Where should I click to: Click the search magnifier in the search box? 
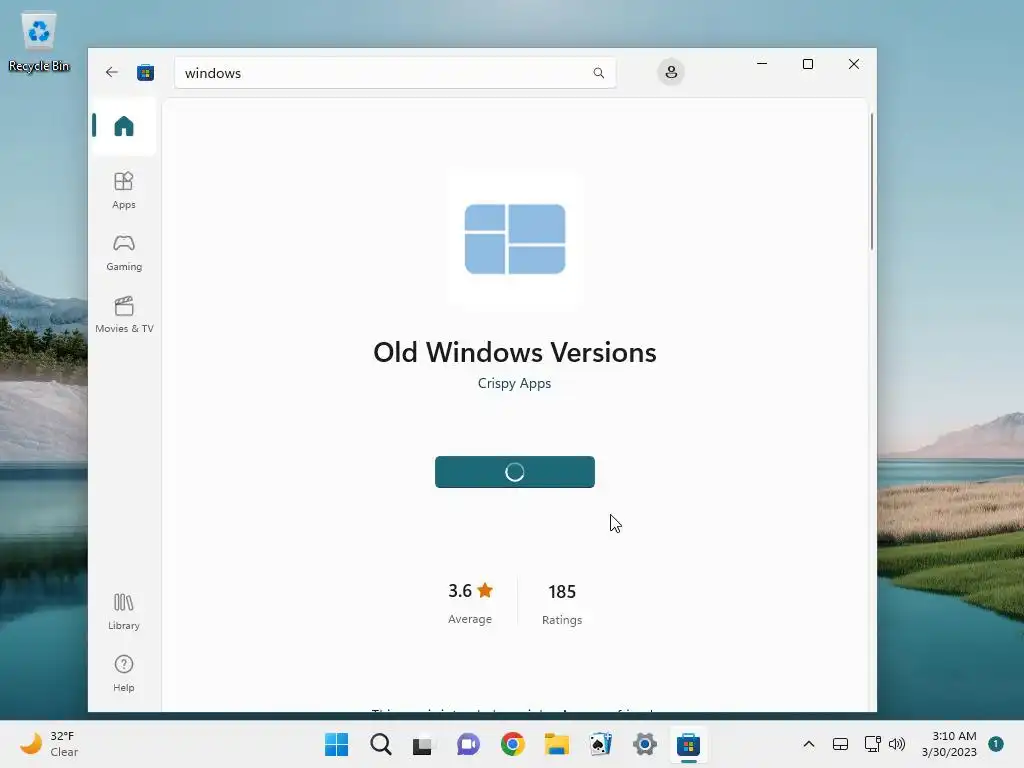[x=598, y=73]
